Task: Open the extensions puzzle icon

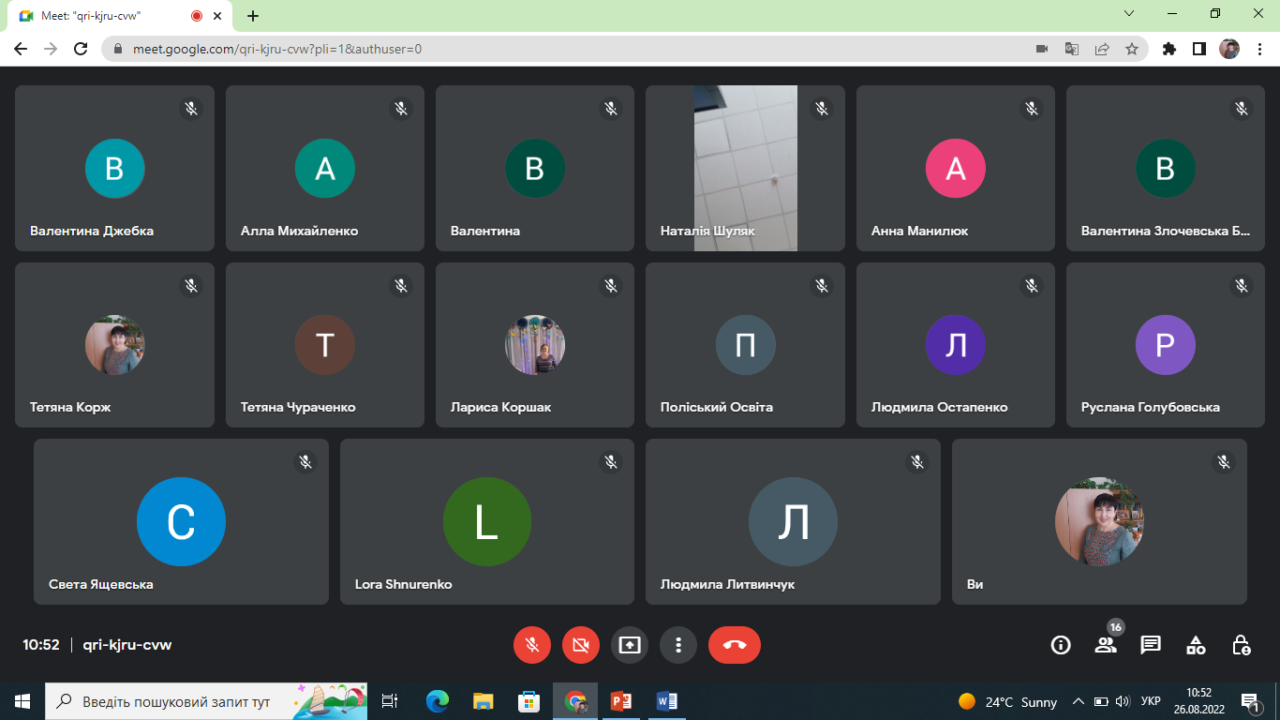Action: point(1169,48)
